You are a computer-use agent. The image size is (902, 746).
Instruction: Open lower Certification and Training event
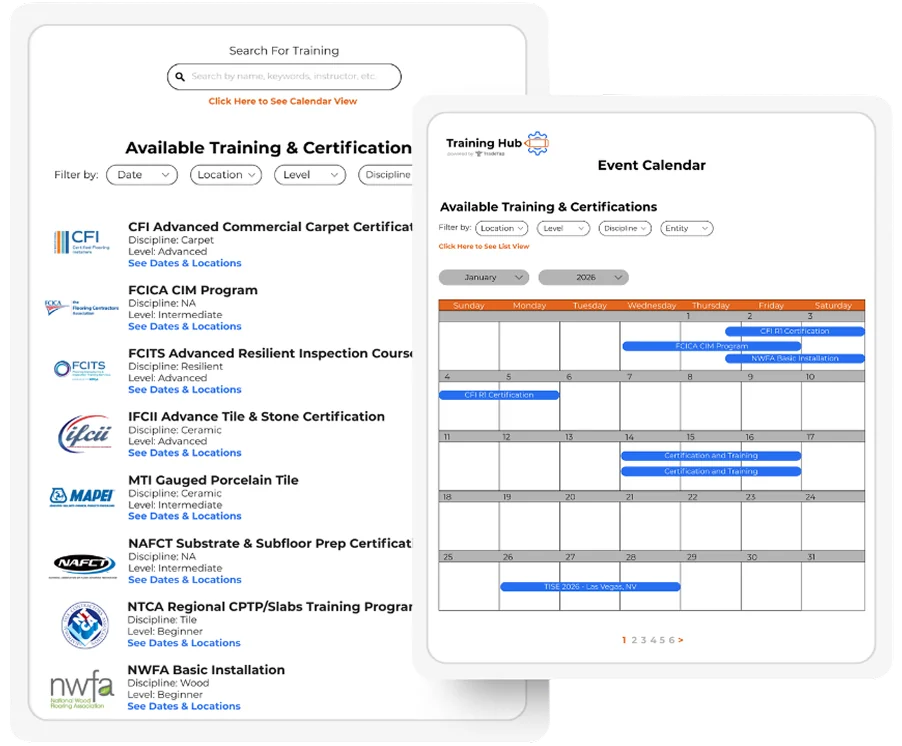[x=711, y=471]
